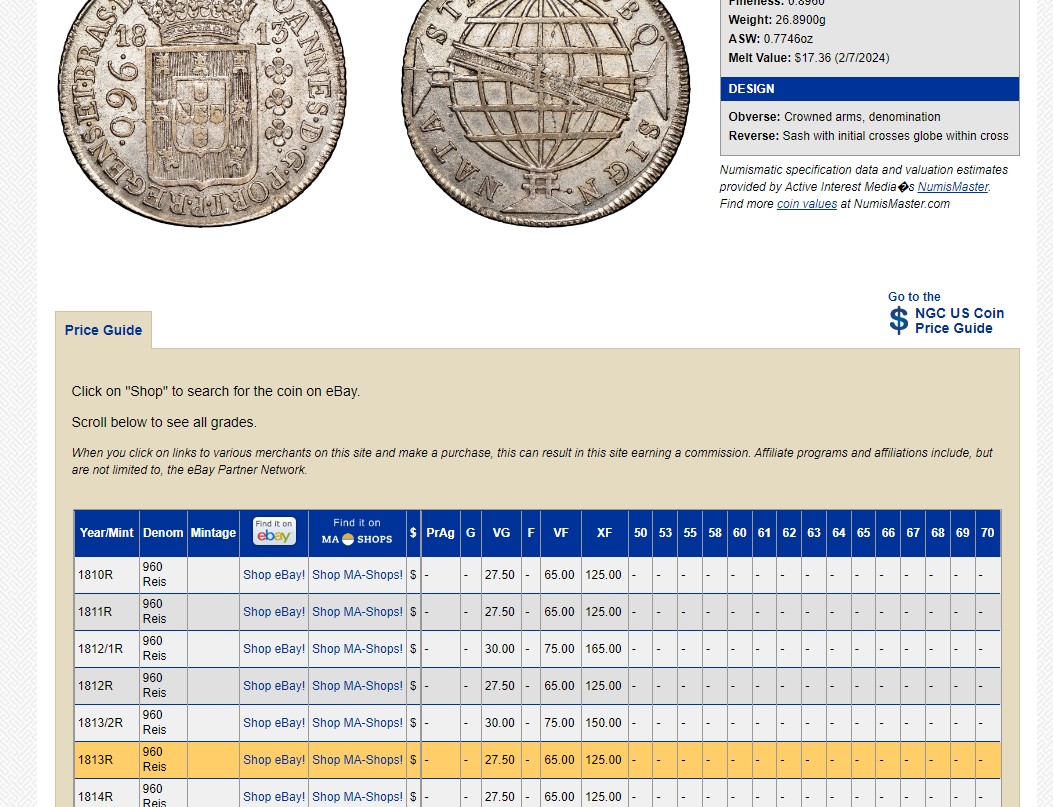Shop MA-Shops for highlighted 1813R coin
This screenshot has width=1053, height=807.
(x=357, y=760)
